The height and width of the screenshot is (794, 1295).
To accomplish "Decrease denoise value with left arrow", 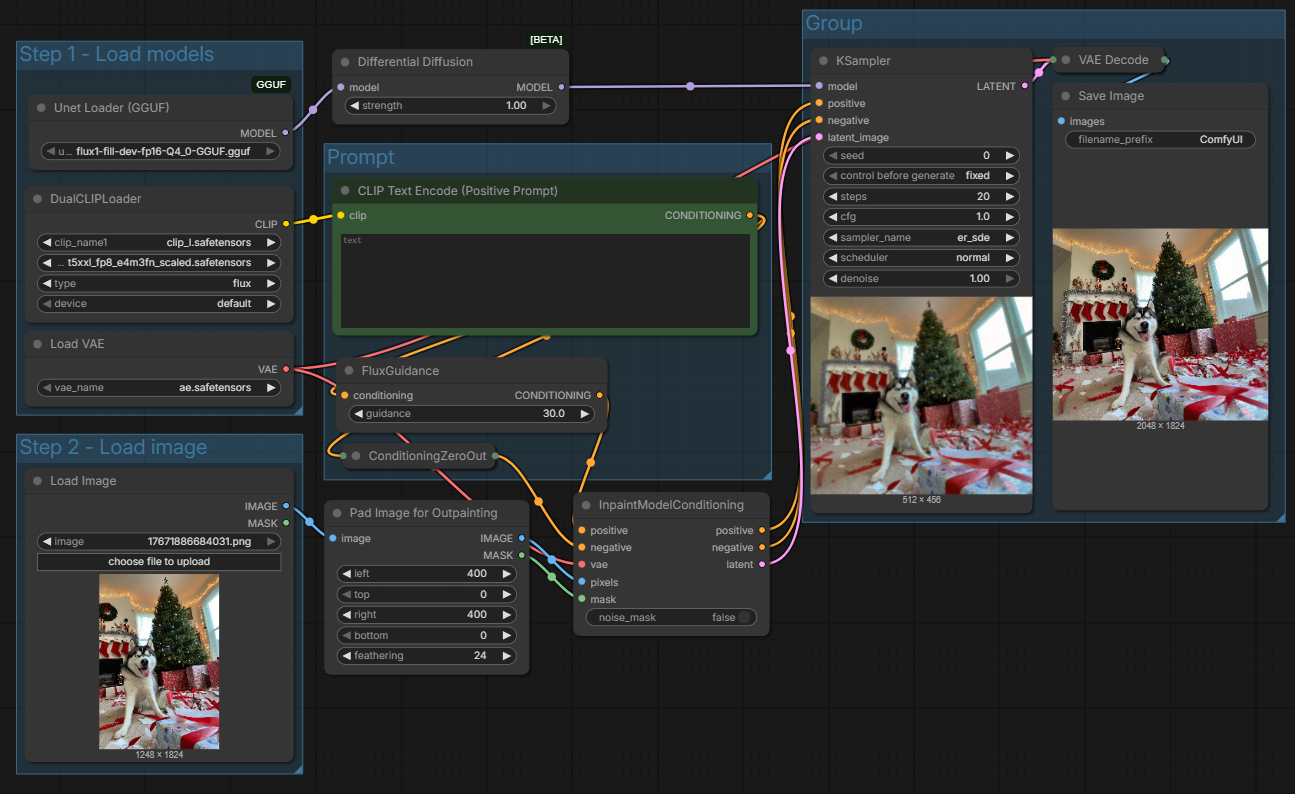I will pyautogui.click(x=832, y=279).
